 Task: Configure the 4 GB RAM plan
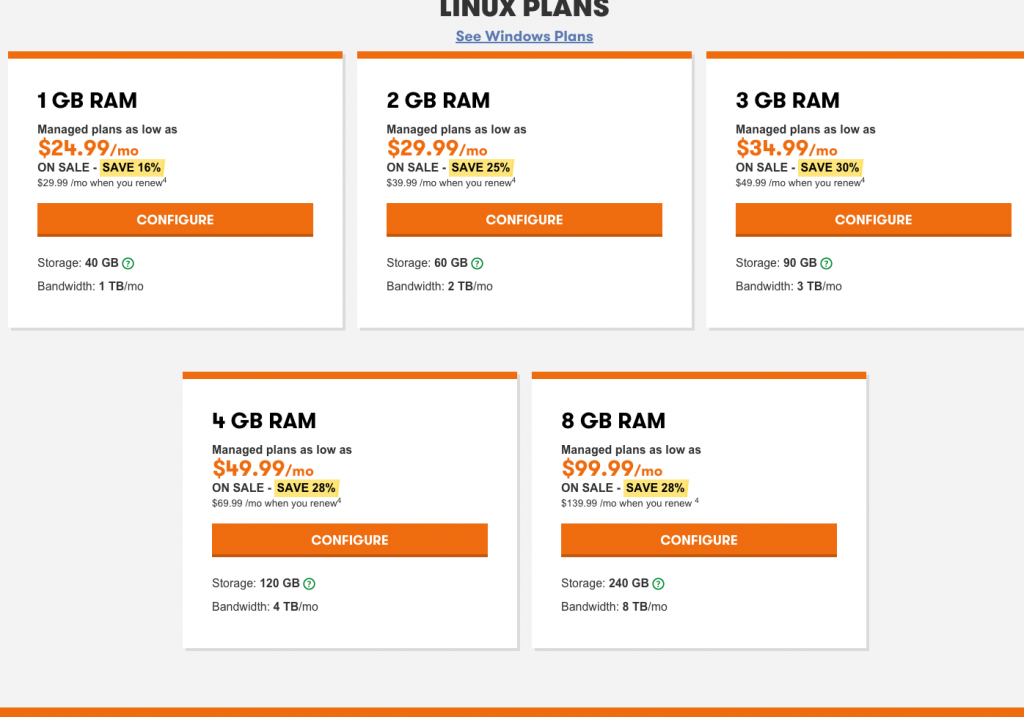click(x=349, y=540)
